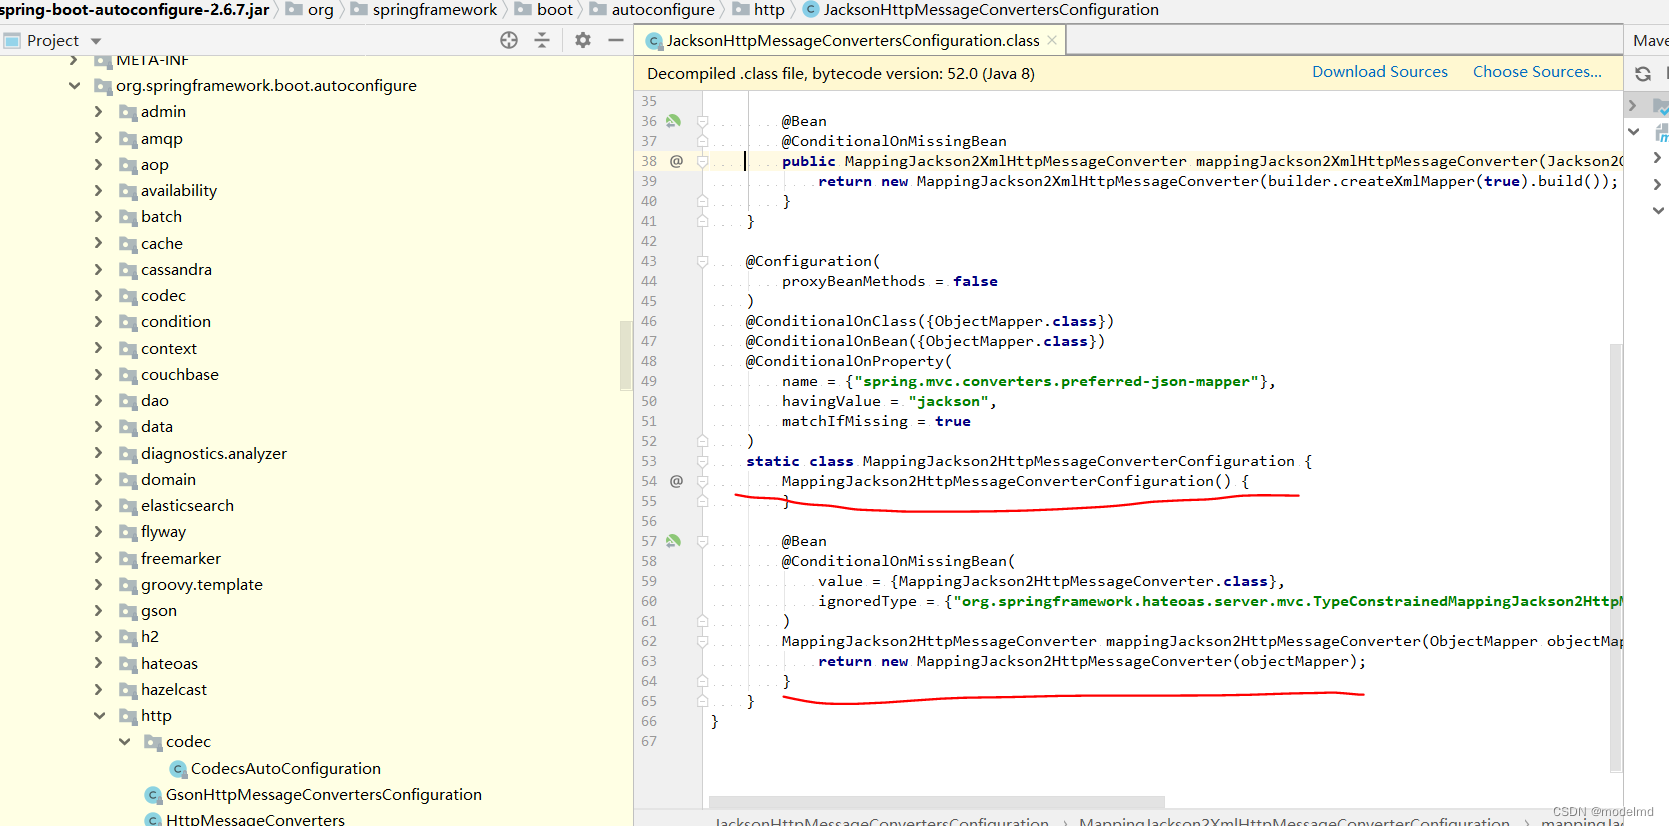Screen dimensions: 1669x826
Task: Click the admin package folder icon
Action: pyautogui.click(x=128, y=112)
